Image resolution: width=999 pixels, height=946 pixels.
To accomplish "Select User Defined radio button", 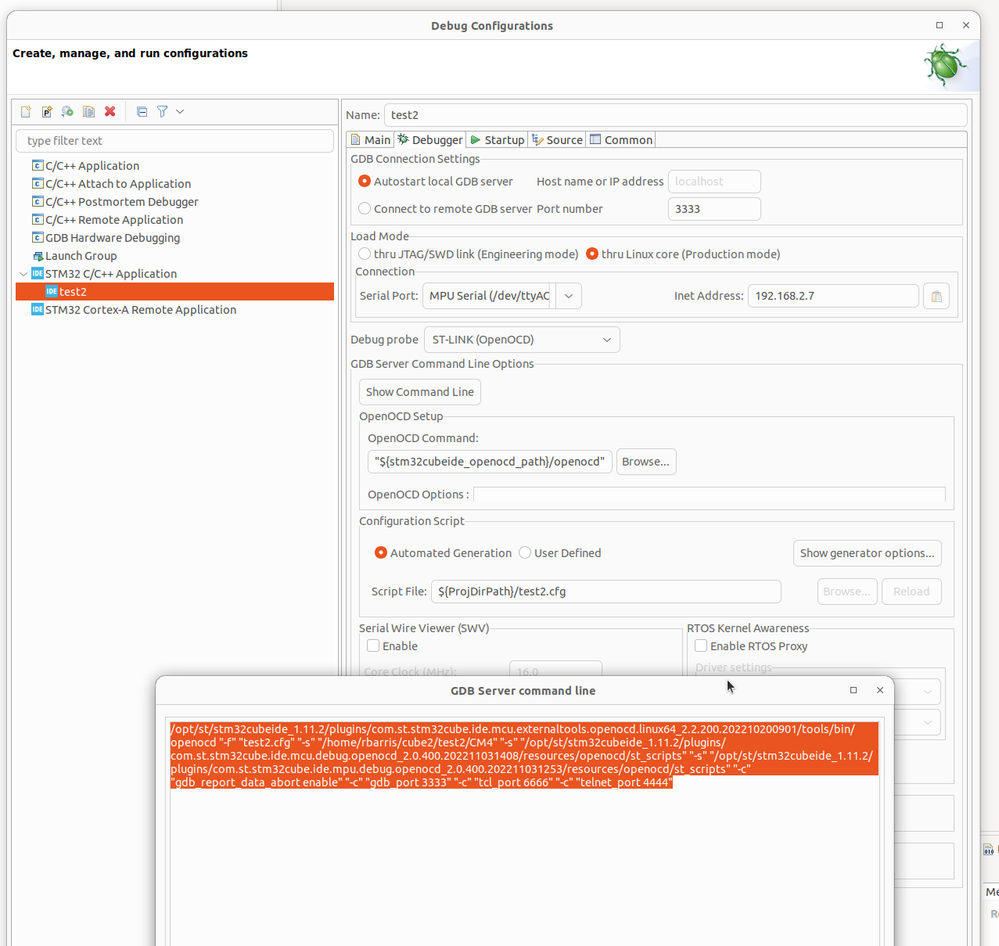I will (524, 553).
